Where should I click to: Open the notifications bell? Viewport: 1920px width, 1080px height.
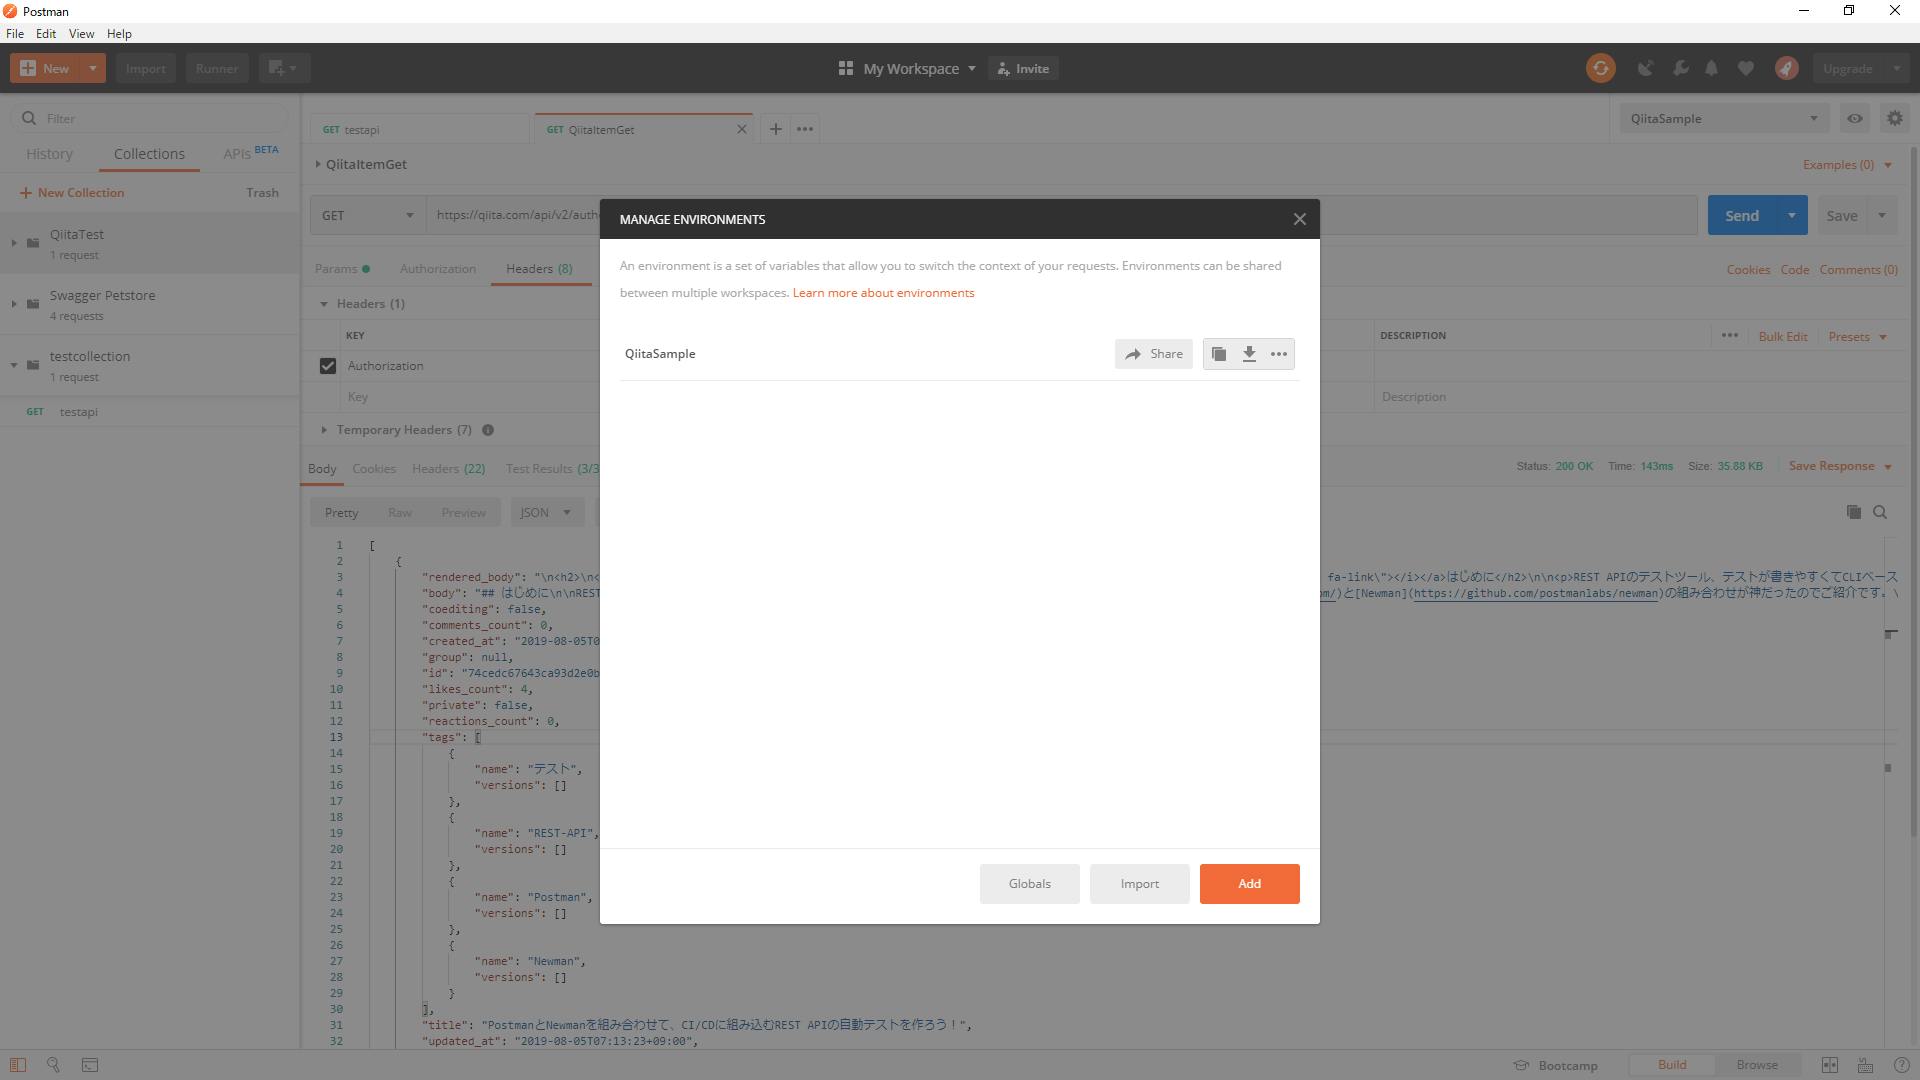point(1711,68)
